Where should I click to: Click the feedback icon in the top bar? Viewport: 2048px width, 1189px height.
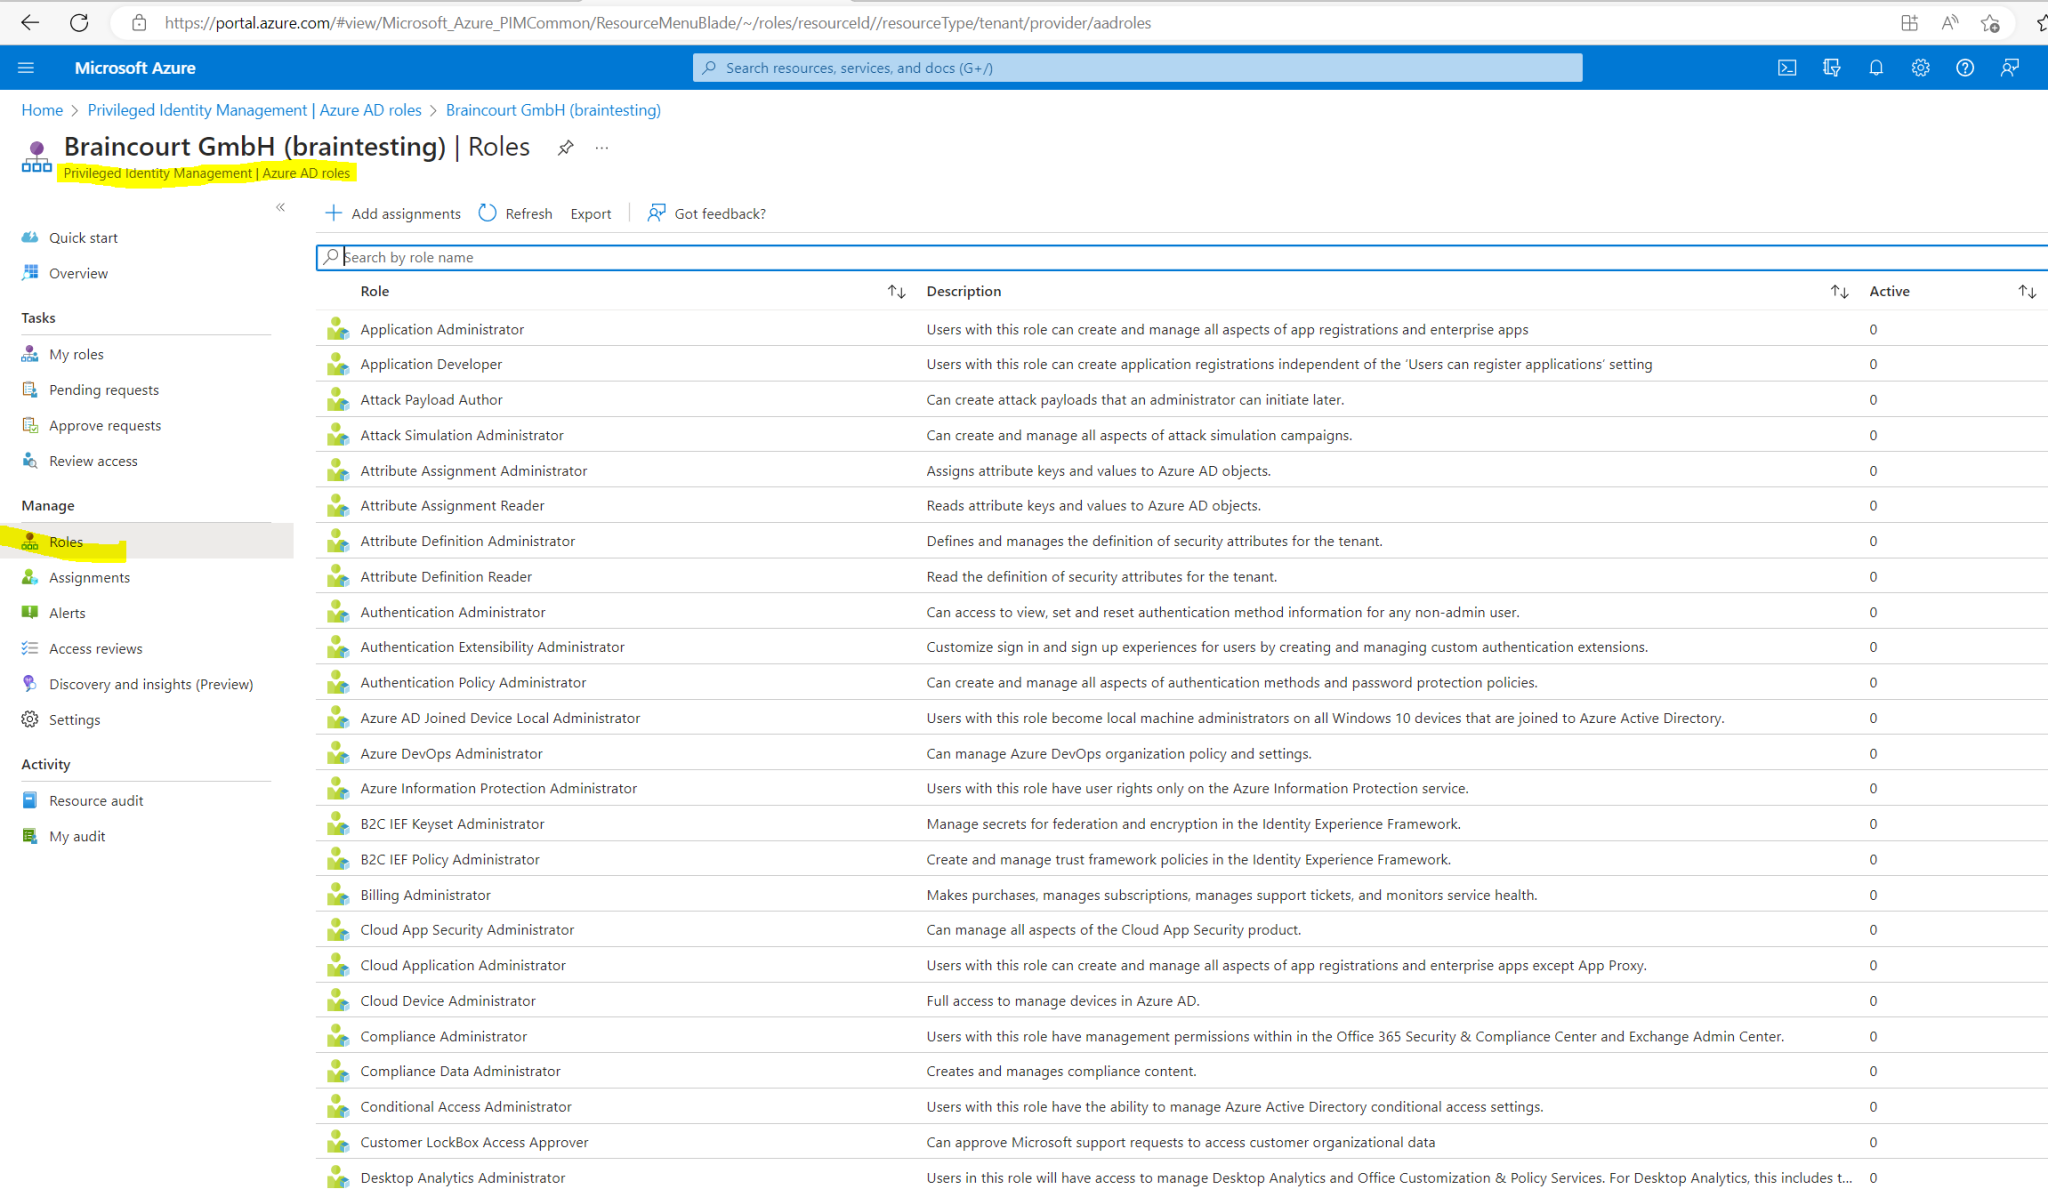click(2009, 67)
